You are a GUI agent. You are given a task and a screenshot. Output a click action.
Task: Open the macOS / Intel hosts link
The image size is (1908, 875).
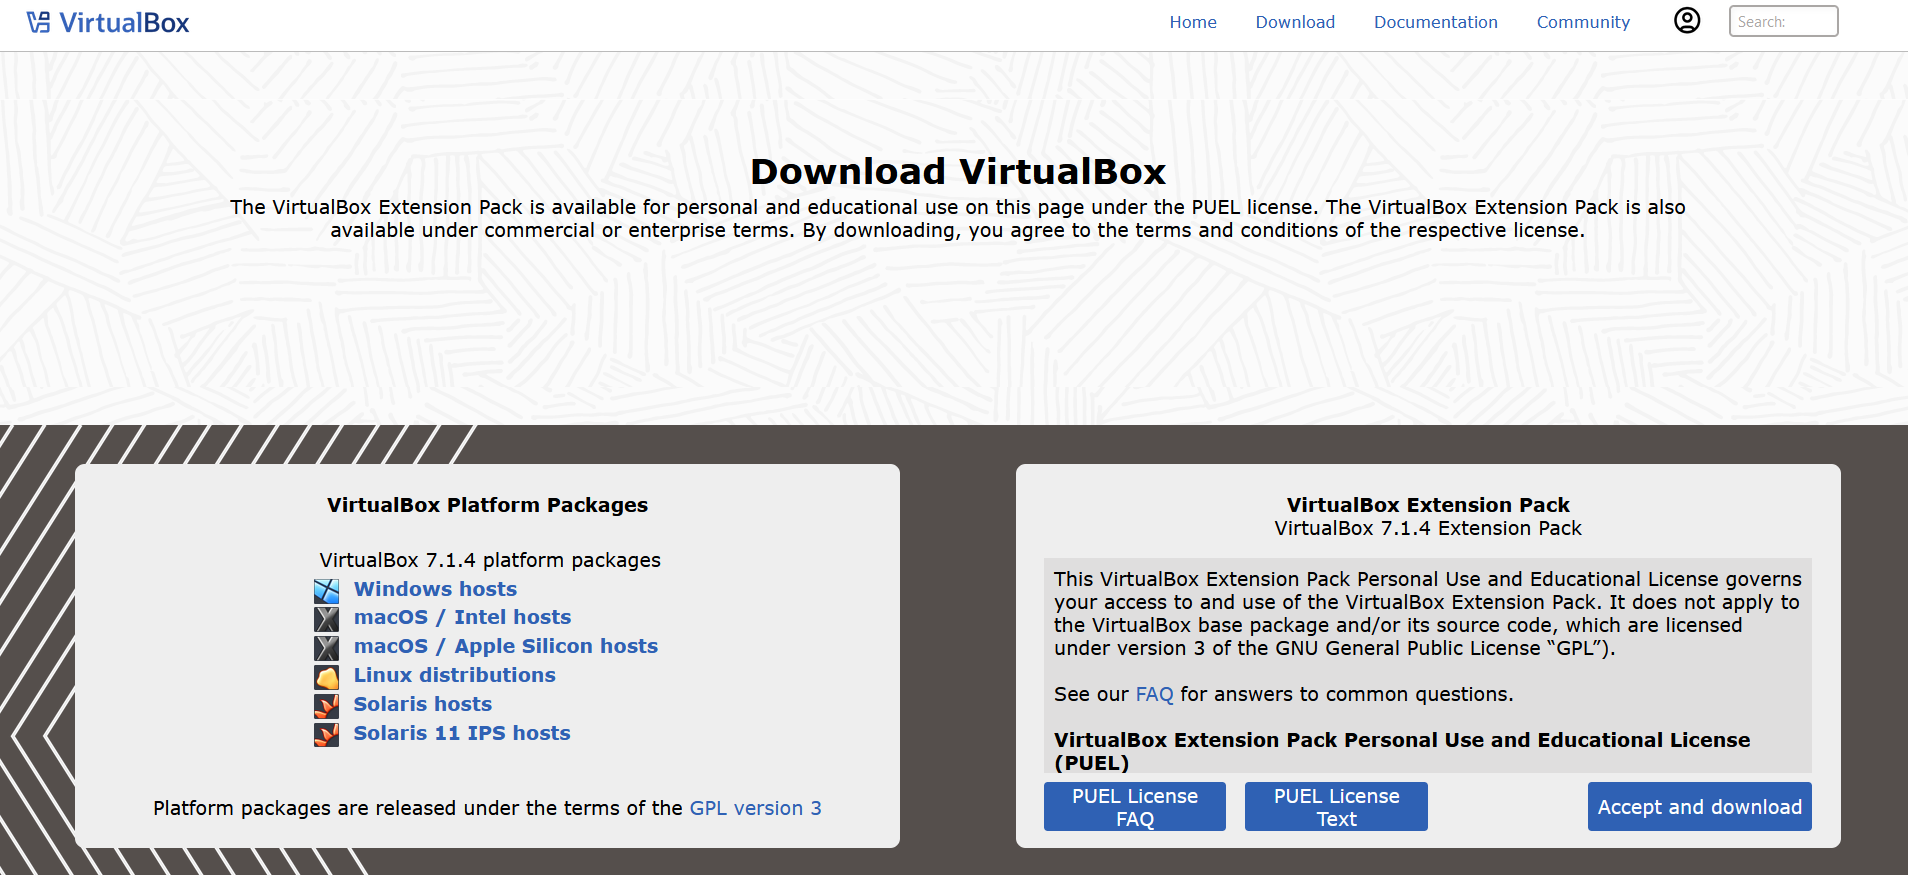[x=462, y=617]
